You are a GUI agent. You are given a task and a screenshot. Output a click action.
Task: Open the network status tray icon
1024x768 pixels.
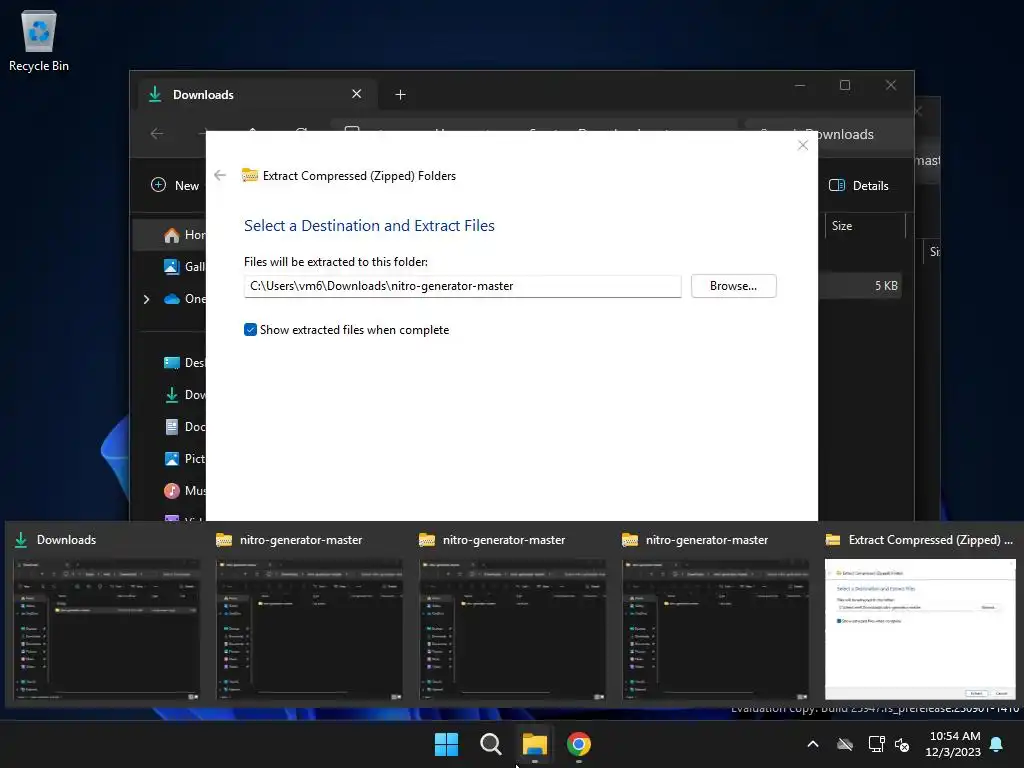pos(876,744)
